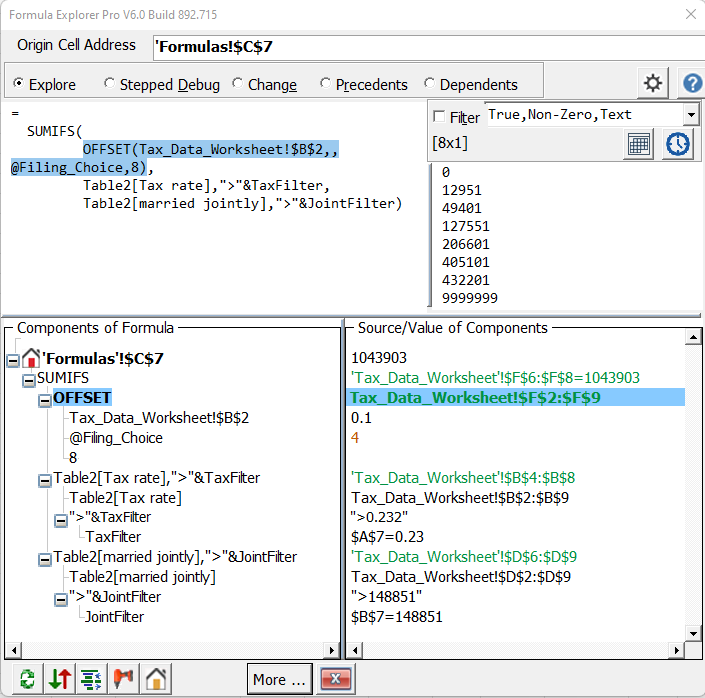Select the Dependents radio option
The image size is (705, 698).
[429, 83]
